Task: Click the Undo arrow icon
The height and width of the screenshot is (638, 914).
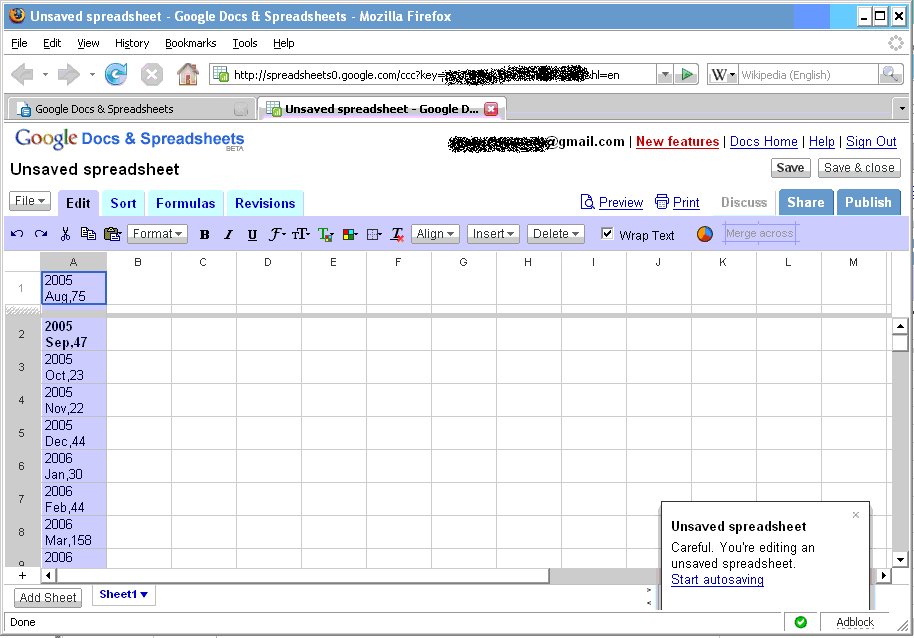Action: coord(17,234)
